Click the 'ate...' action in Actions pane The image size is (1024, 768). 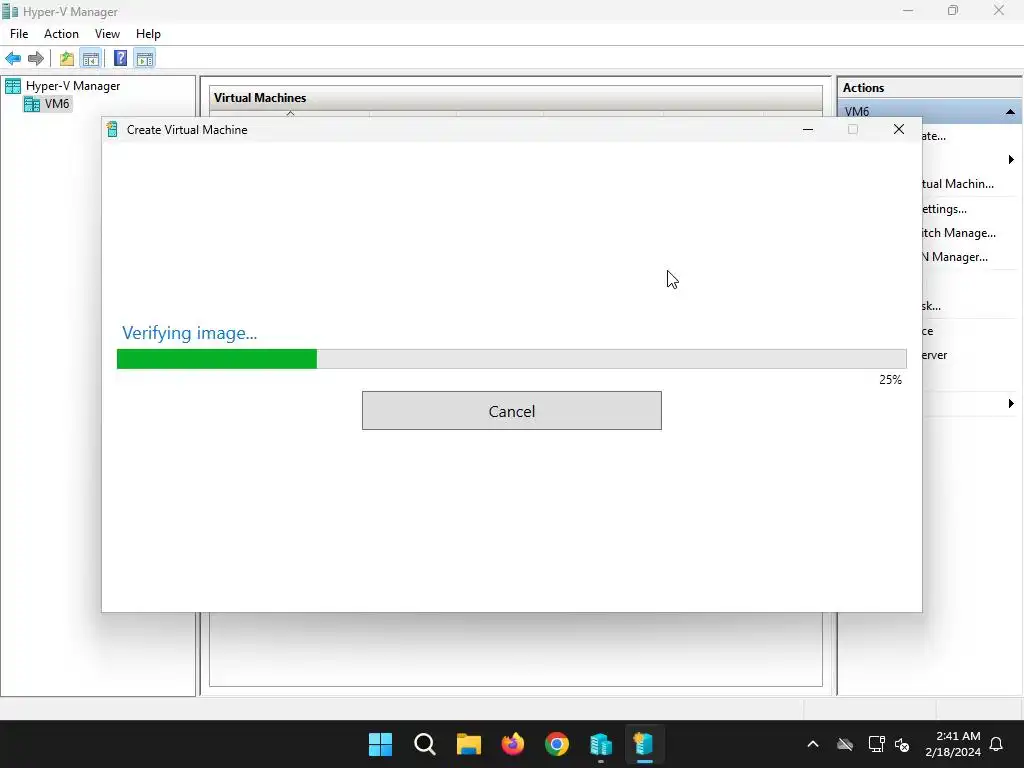[x=935, y=136]
